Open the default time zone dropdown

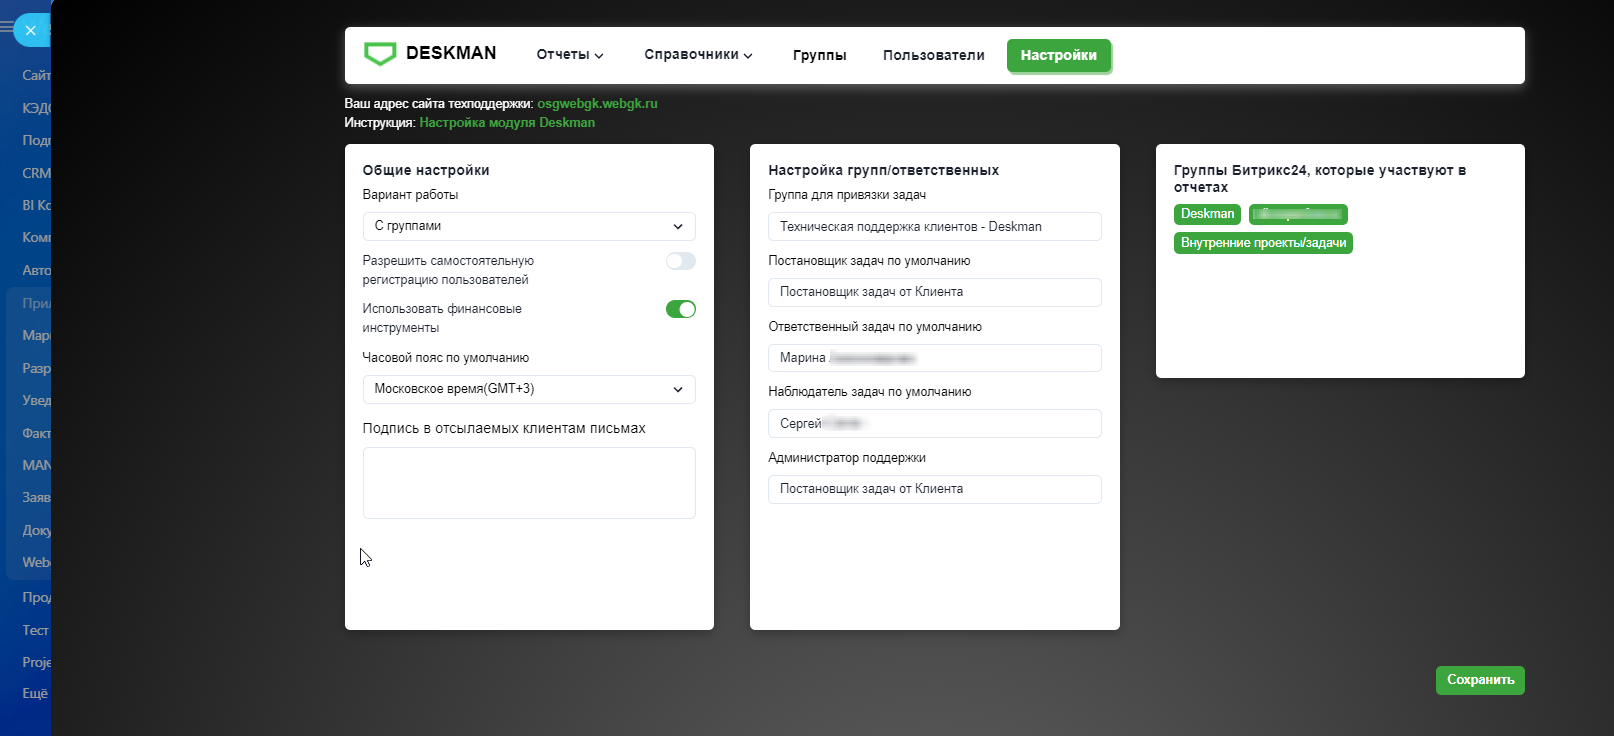tap(528, 389)
